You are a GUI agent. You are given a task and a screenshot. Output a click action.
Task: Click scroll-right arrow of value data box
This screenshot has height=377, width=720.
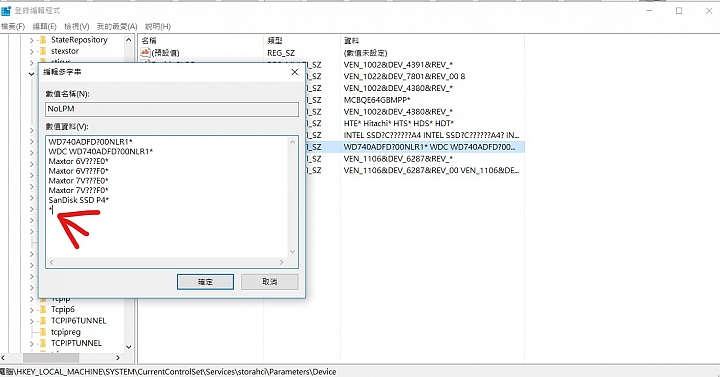pyautogui.click(x=282, y=262)
